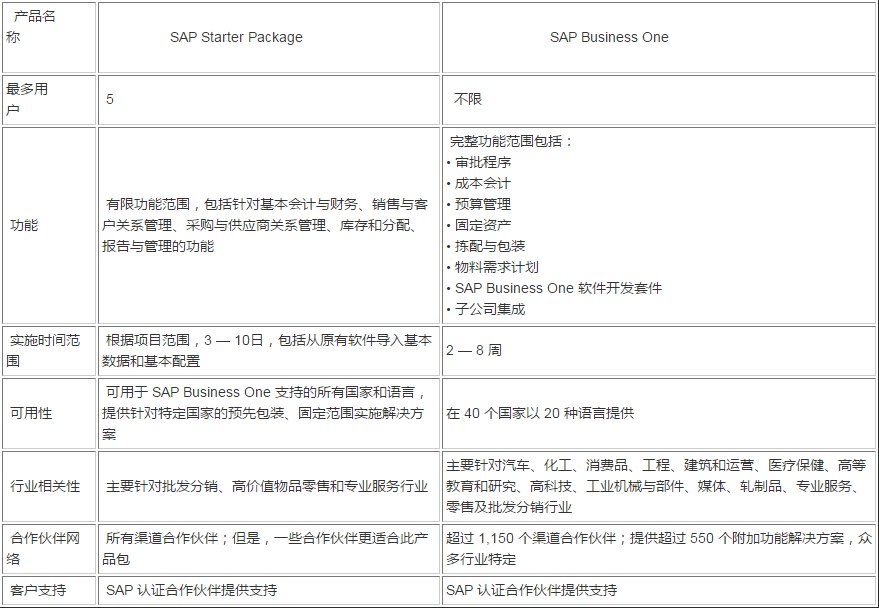
Task: Click the 物料需求计划 bullet item
Action: click(493, 267)
